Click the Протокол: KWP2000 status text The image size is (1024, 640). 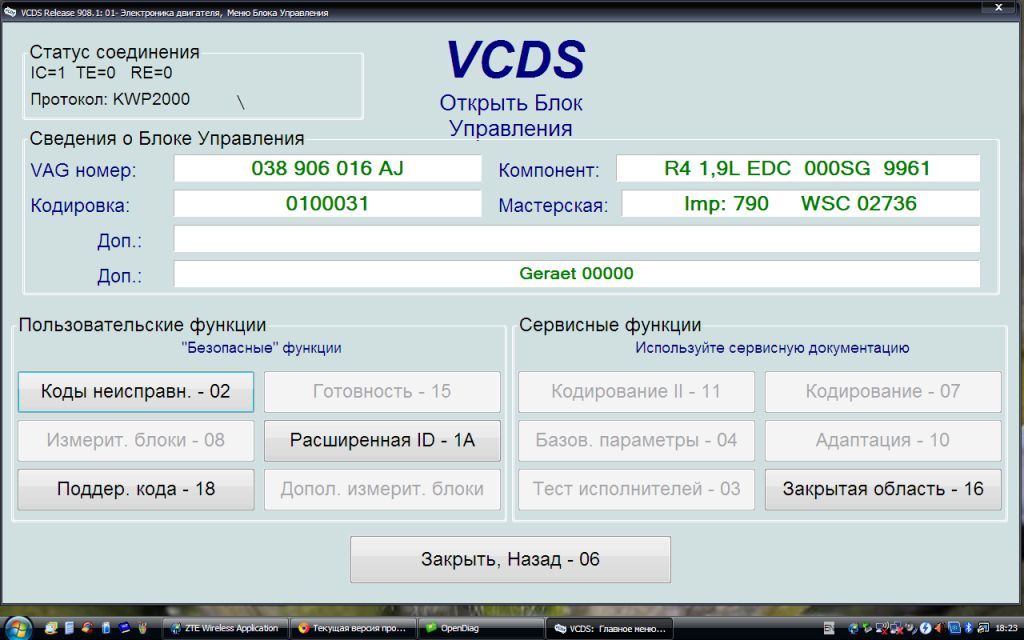(110, 99)
